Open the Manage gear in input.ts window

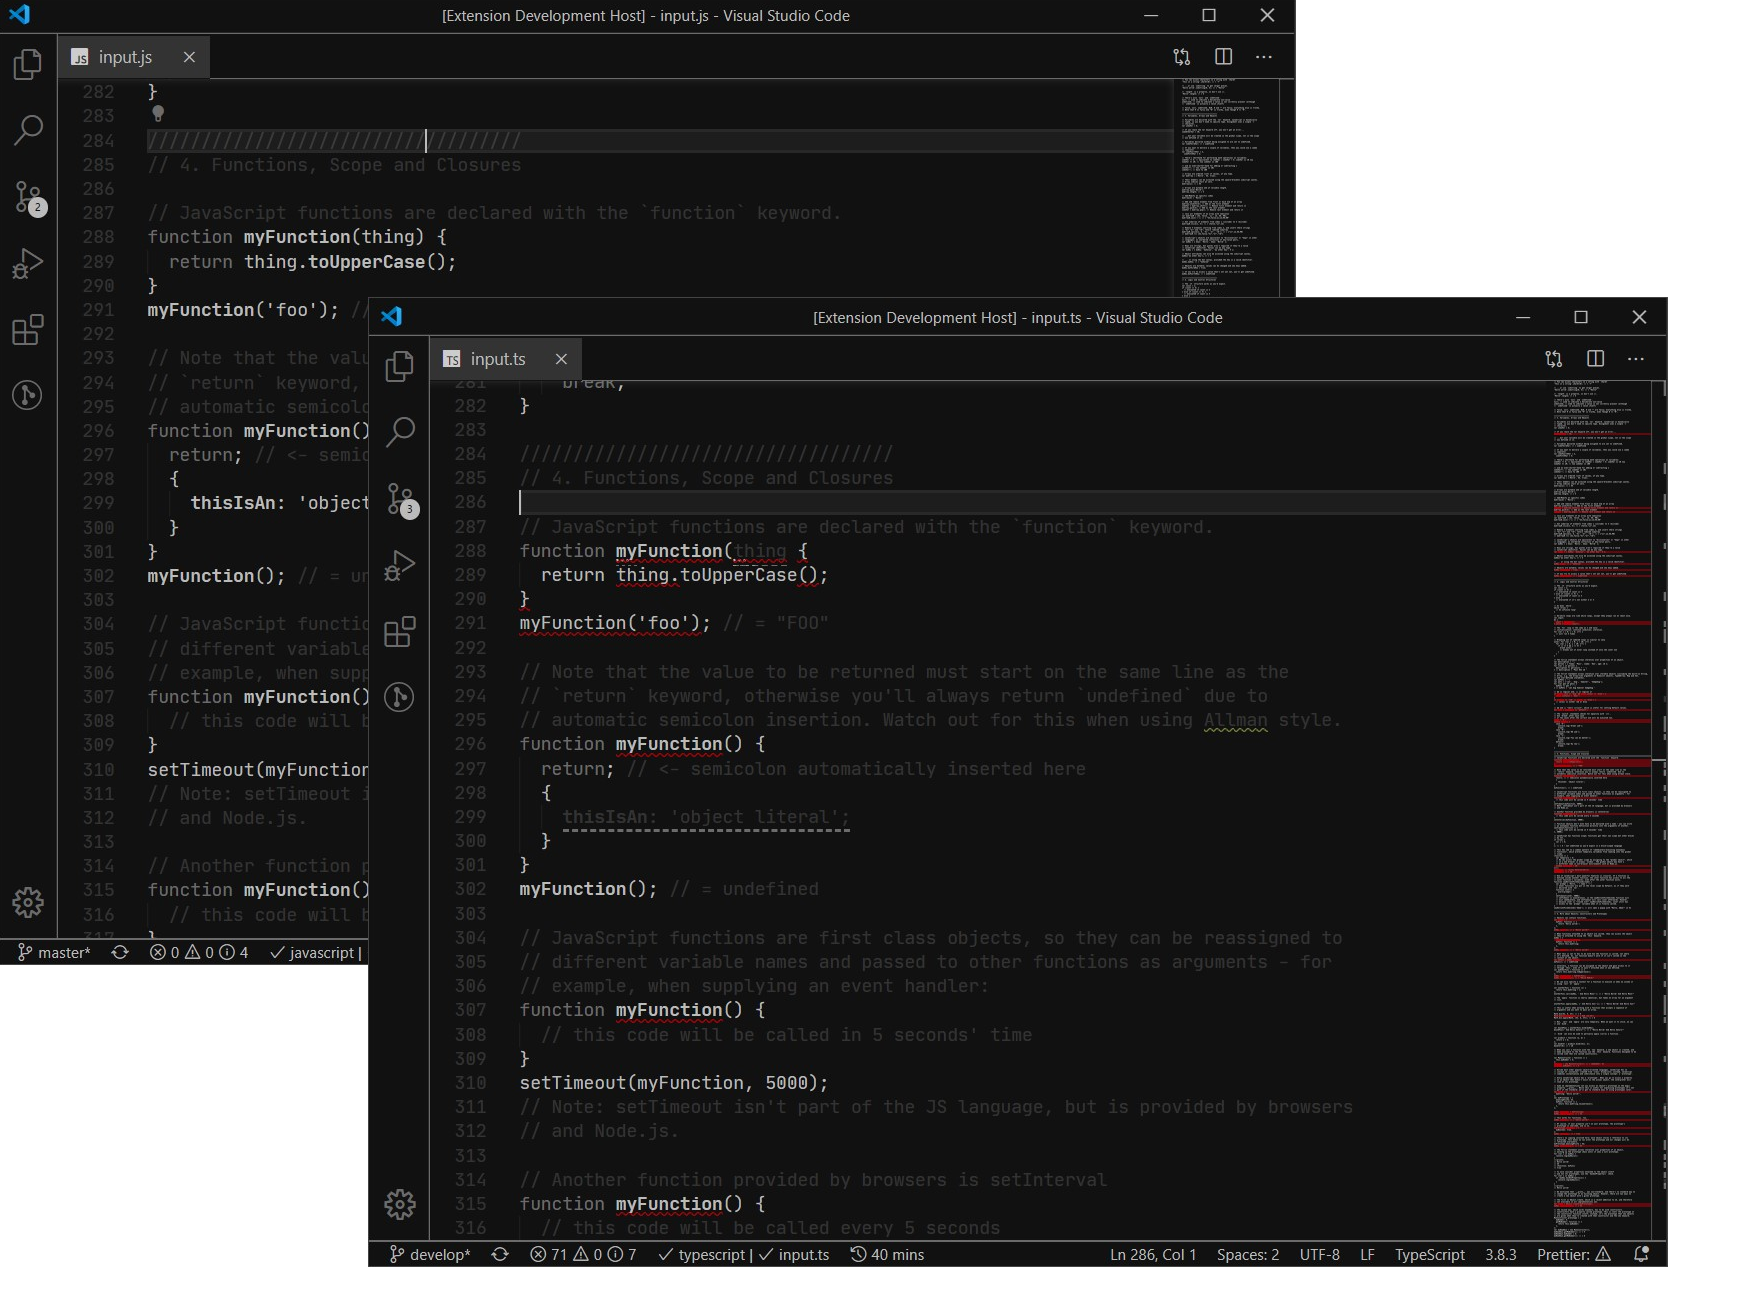[x=399, y=1204]
